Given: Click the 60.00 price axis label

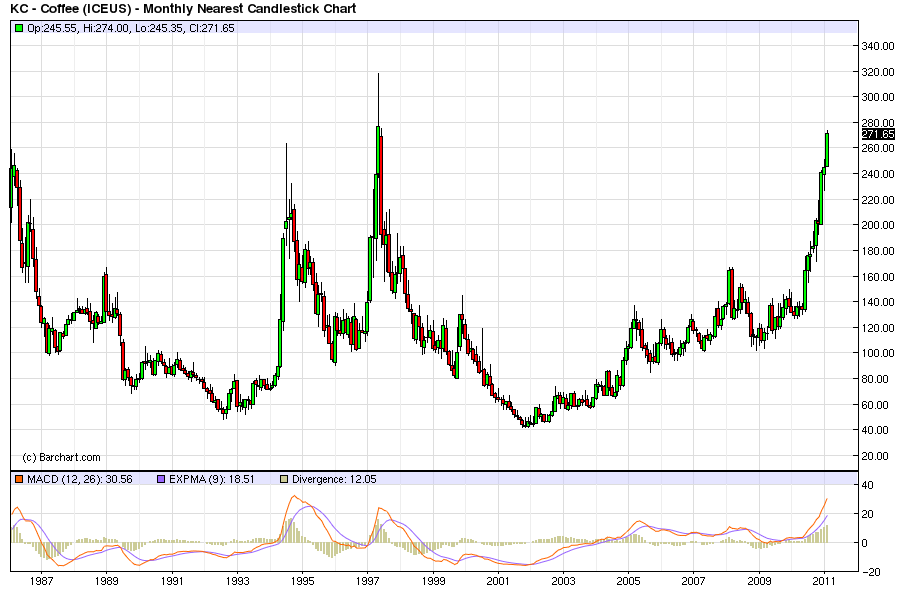Looking at the screenshot, I should pos(875,405).
